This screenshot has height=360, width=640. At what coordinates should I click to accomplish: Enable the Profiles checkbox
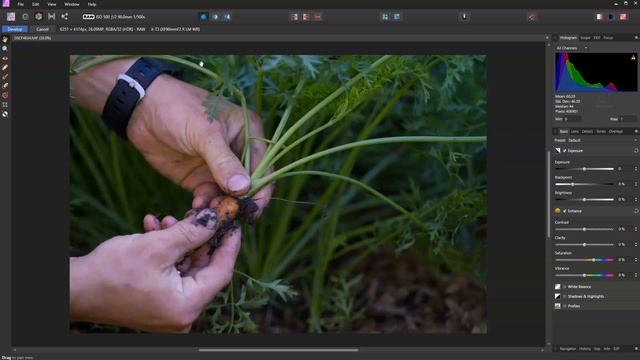564,306
